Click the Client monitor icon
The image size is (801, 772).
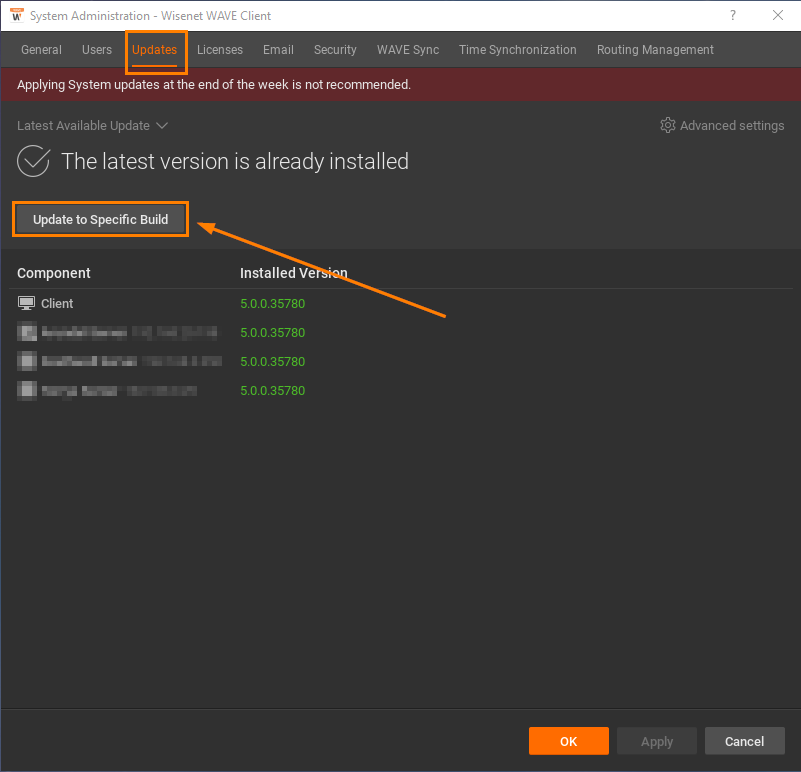[27, 303]
